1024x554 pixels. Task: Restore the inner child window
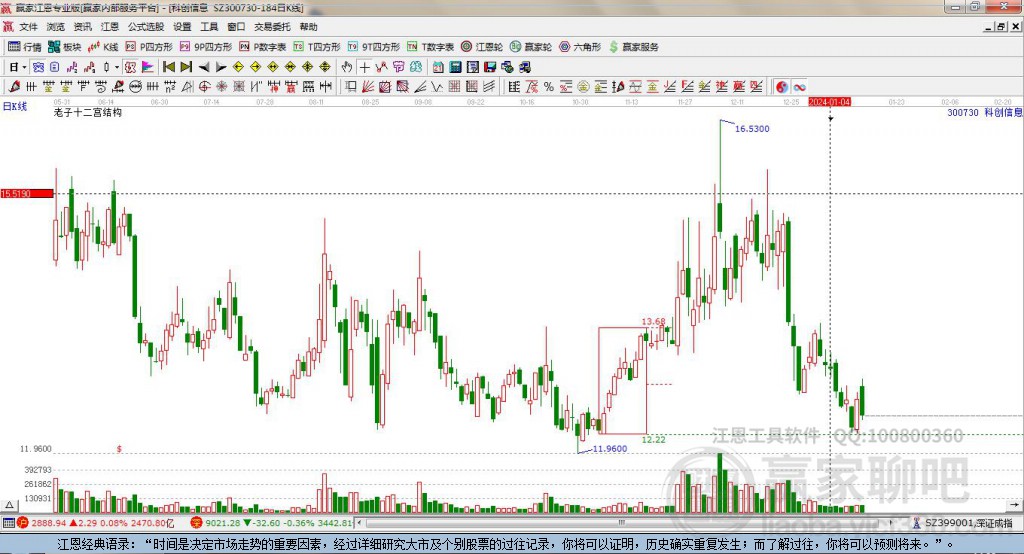coord(1001,27)
